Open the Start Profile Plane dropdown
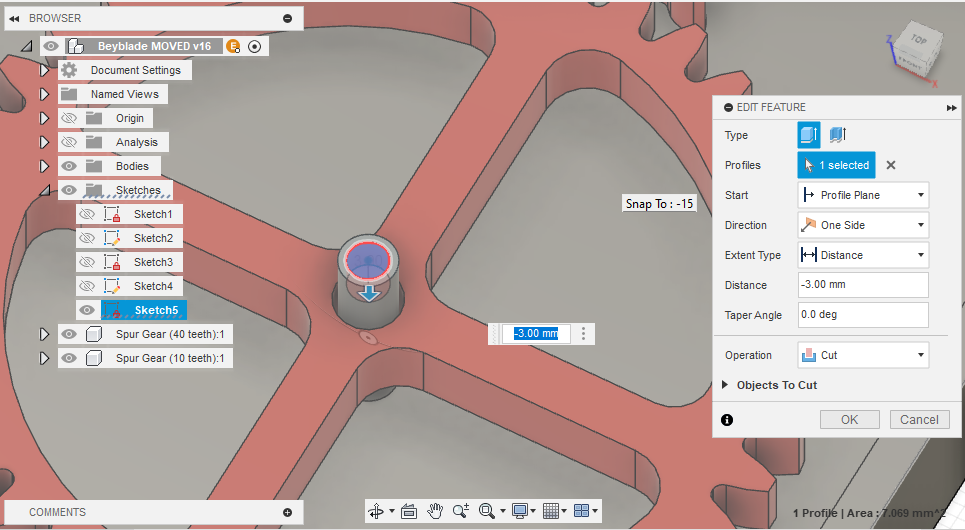Screen dimensions: 965x530 (x=863, y=195)
